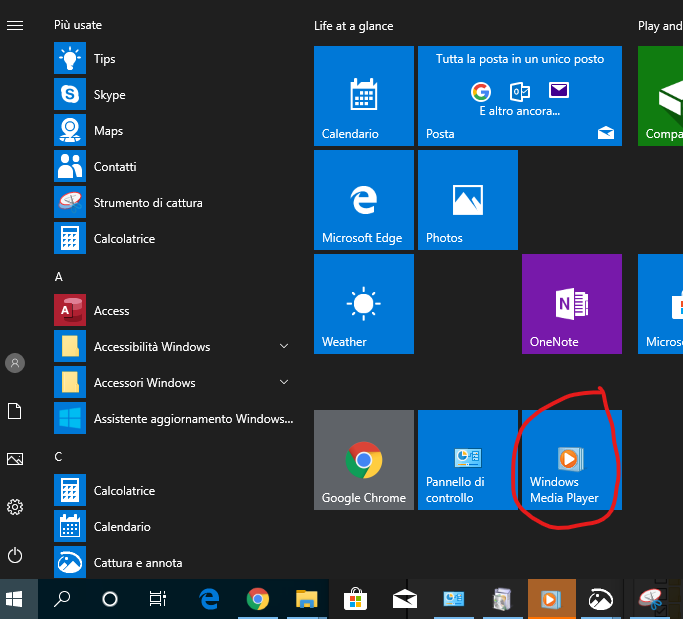
Task: Open Access from the apps list
Action: [x=111, y=311]
